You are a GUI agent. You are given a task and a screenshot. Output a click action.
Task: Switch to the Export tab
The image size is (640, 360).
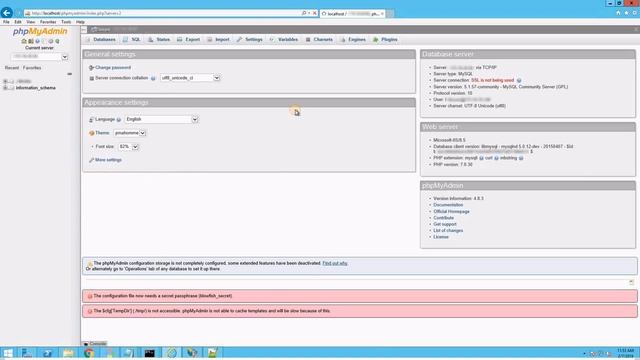click(x=189, y=40)
